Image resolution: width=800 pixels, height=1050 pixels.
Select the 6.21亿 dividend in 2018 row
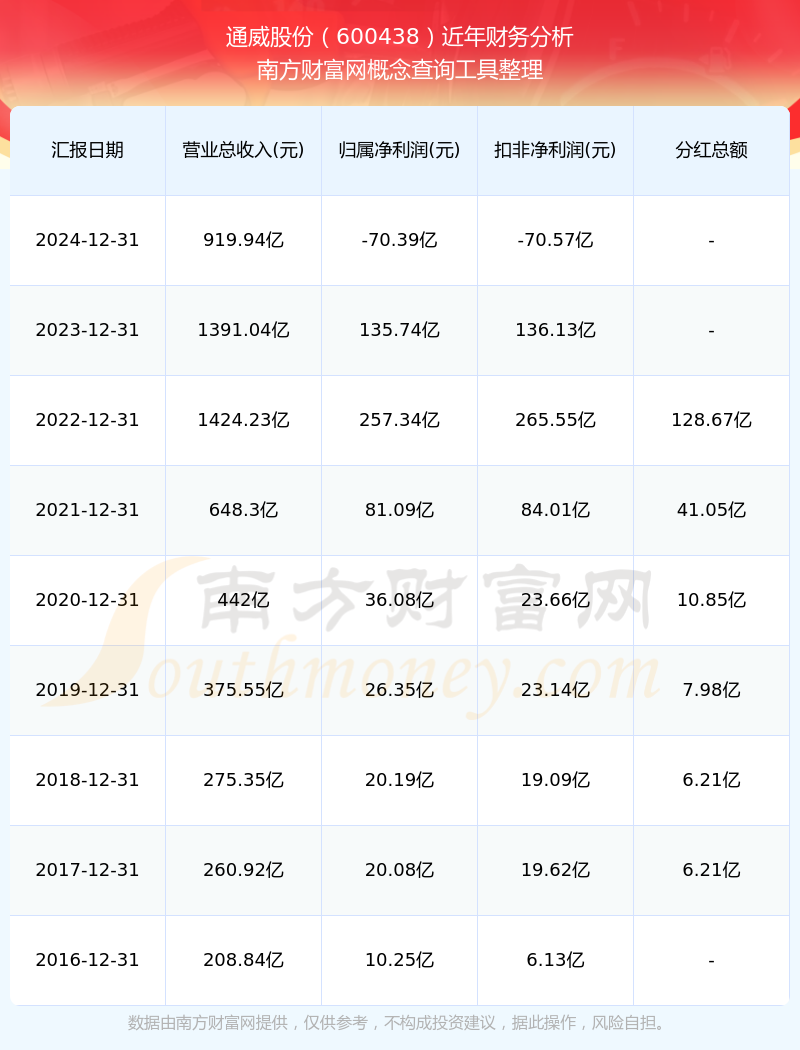click(x=712, y=781)
